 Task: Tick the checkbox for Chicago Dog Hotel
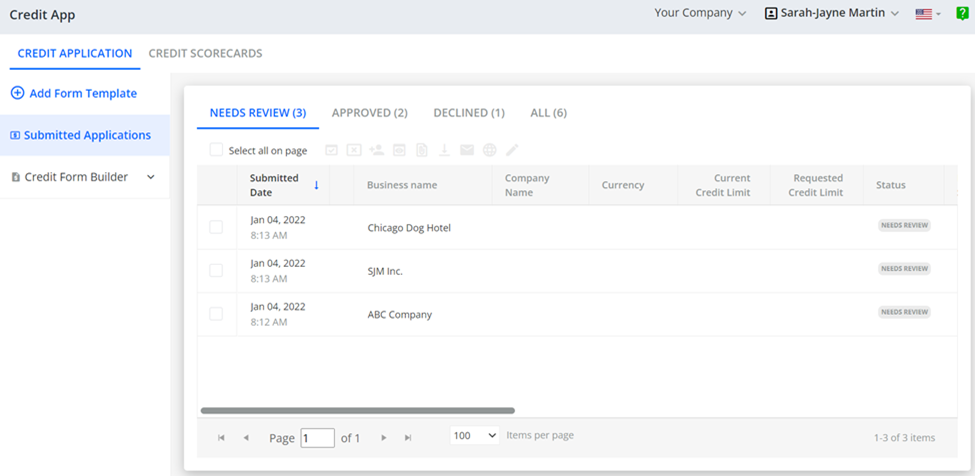pyautogui.click(x=216, y=227)
